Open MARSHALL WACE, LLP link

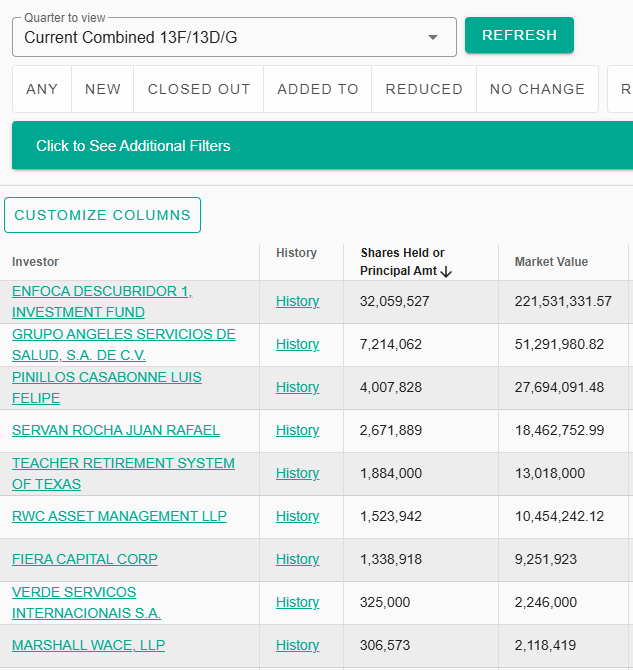click(88, 645)
